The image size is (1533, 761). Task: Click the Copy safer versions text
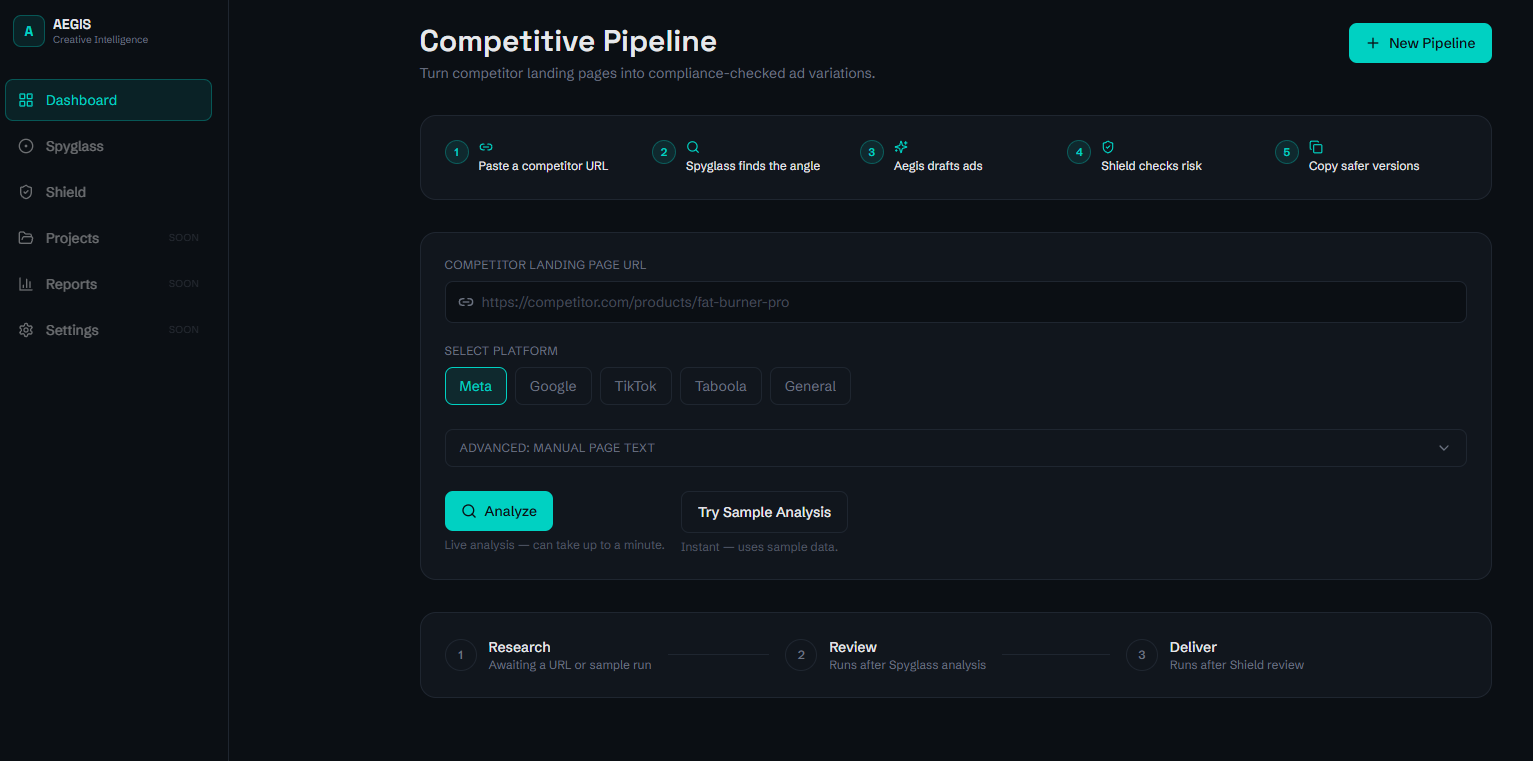point(1364,166)
